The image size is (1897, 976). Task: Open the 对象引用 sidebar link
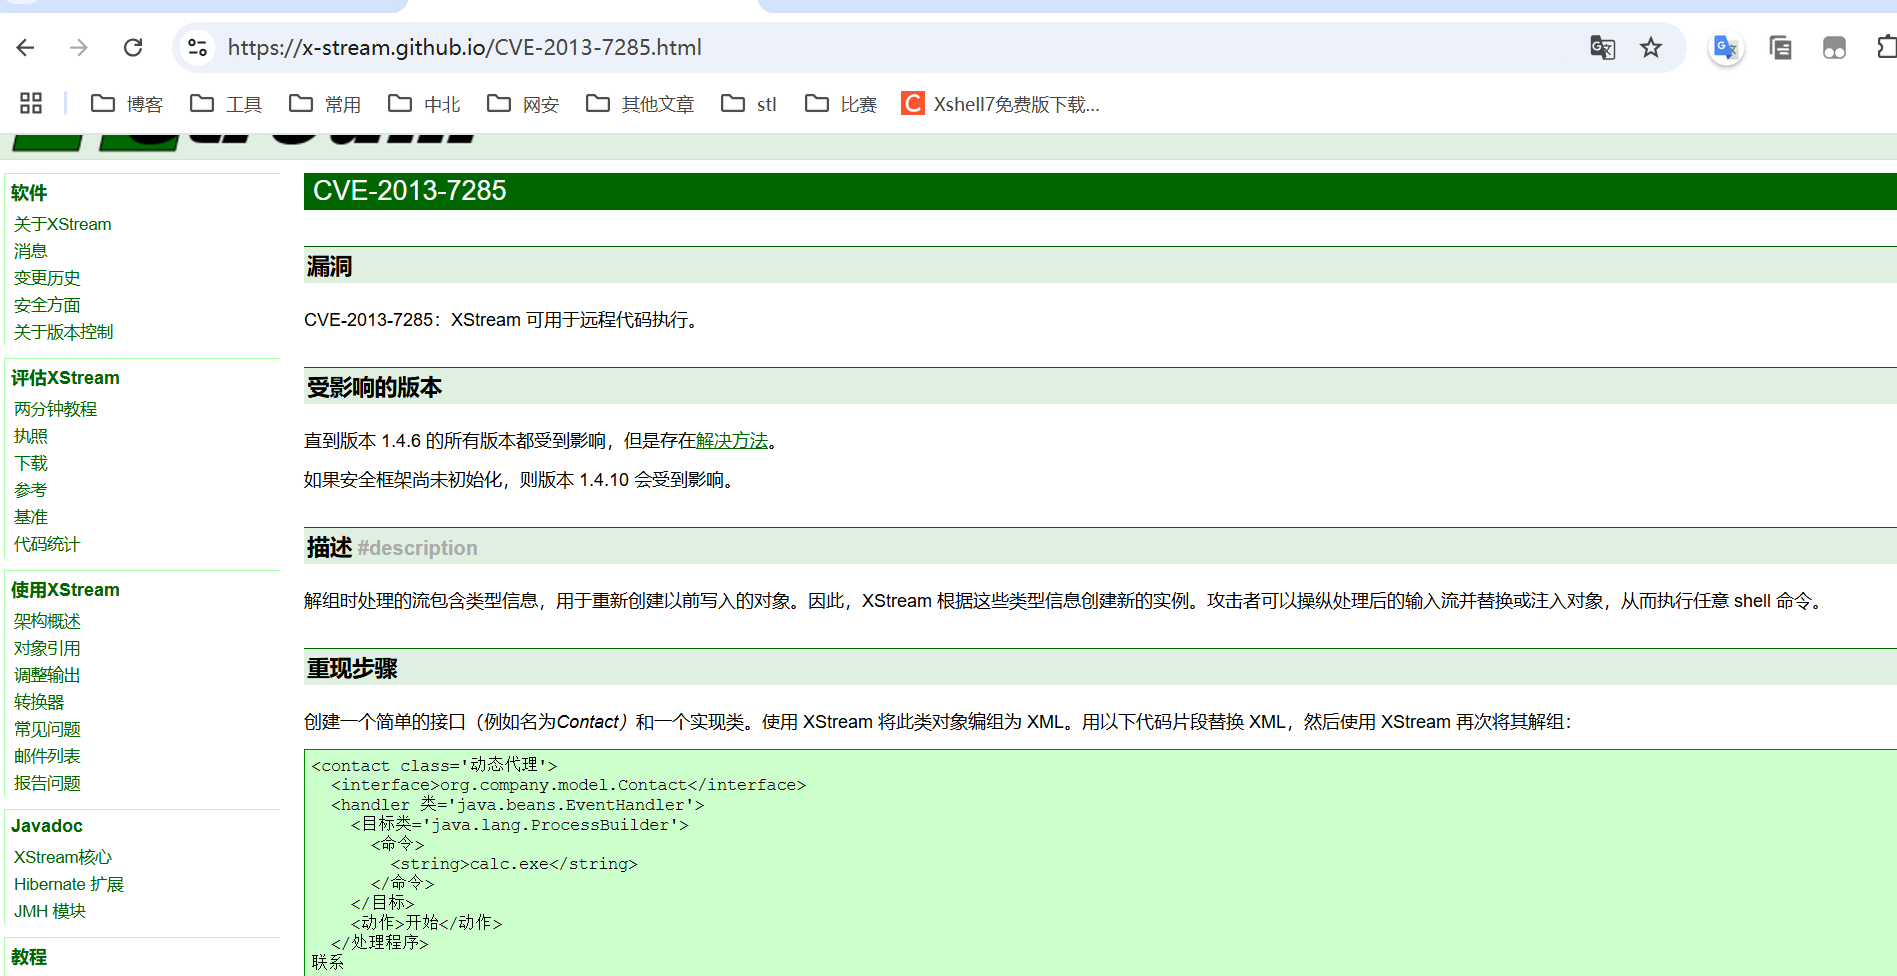coord(47,648)
